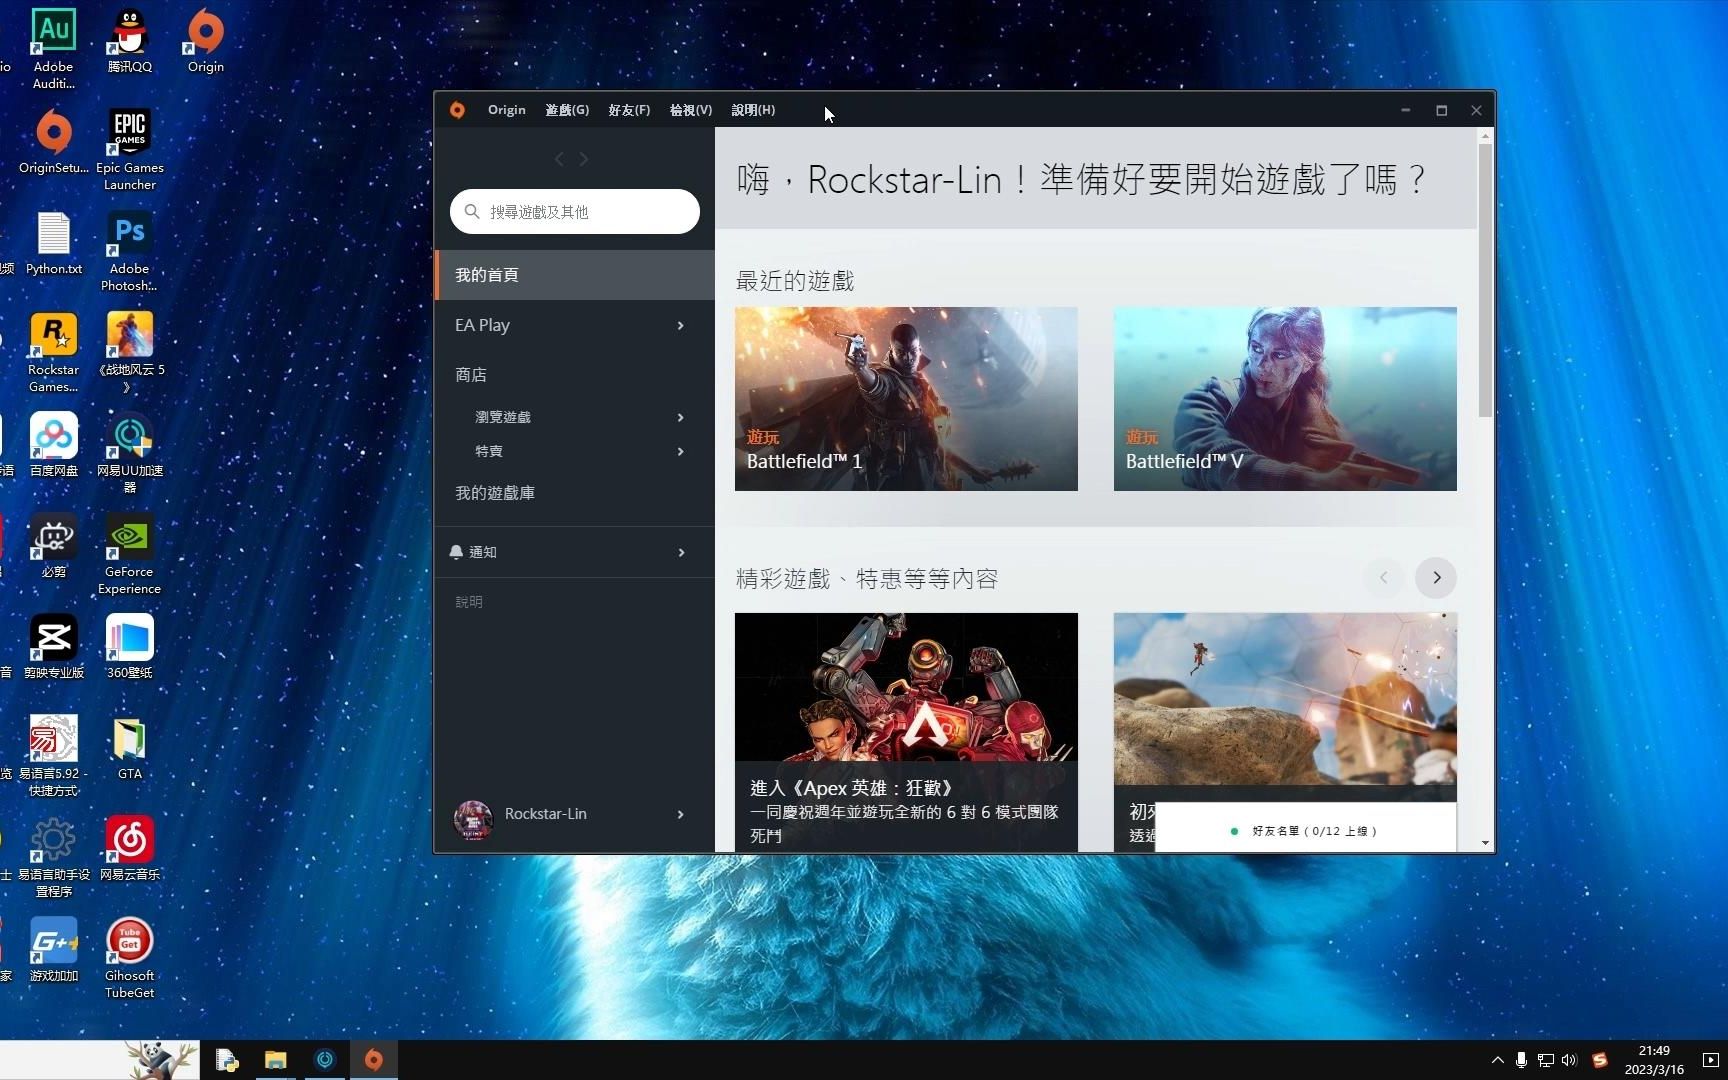Open 必剪 desktop icon

pos(54,546)
